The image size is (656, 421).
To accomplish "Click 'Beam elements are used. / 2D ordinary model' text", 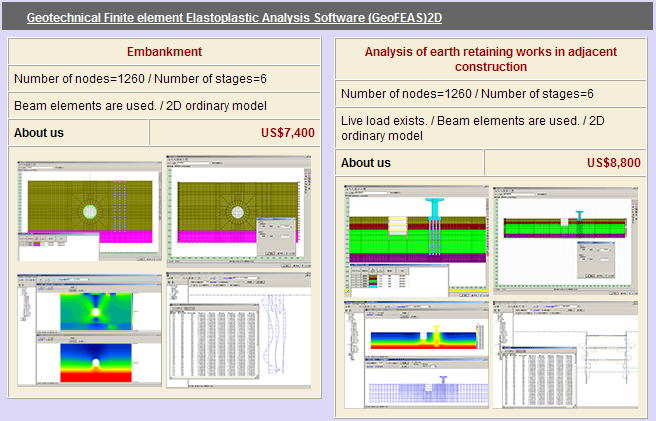I will (140, 105).
